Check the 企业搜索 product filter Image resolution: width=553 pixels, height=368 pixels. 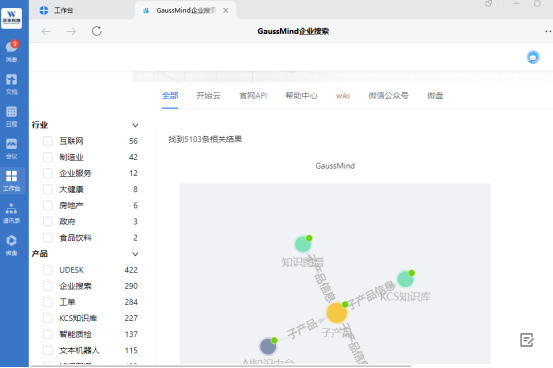48,286
